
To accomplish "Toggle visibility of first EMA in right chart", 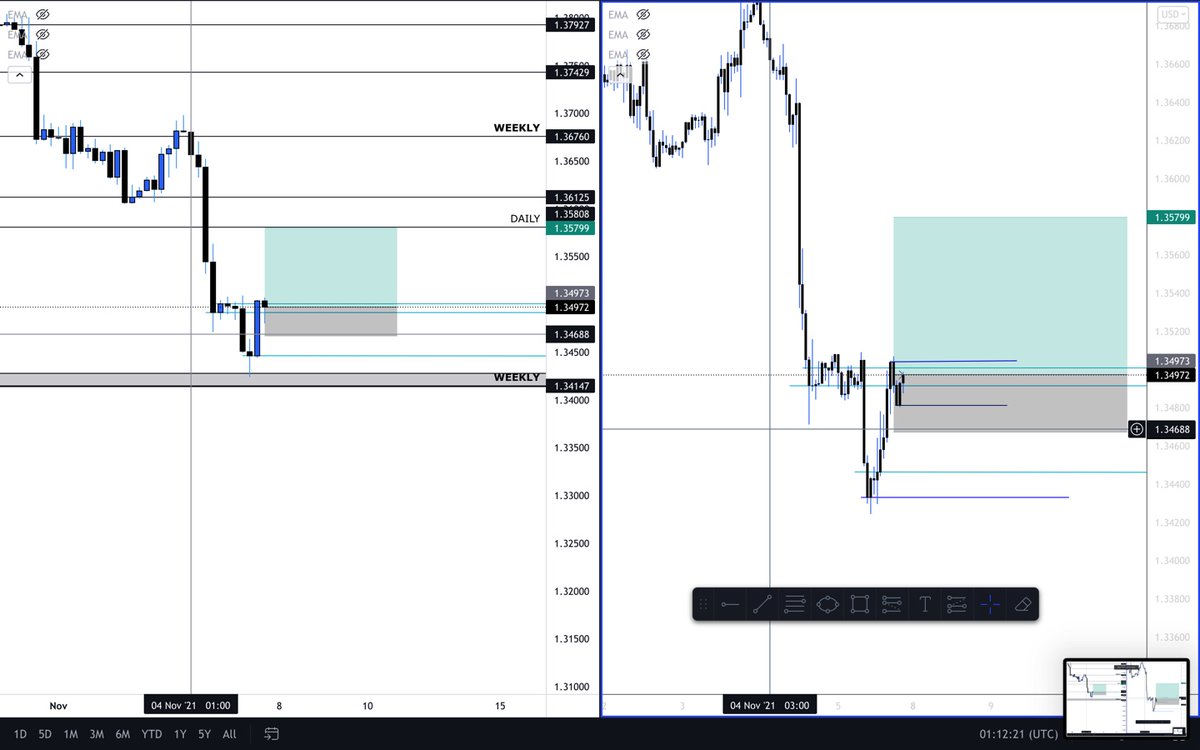I will point(643,15).
